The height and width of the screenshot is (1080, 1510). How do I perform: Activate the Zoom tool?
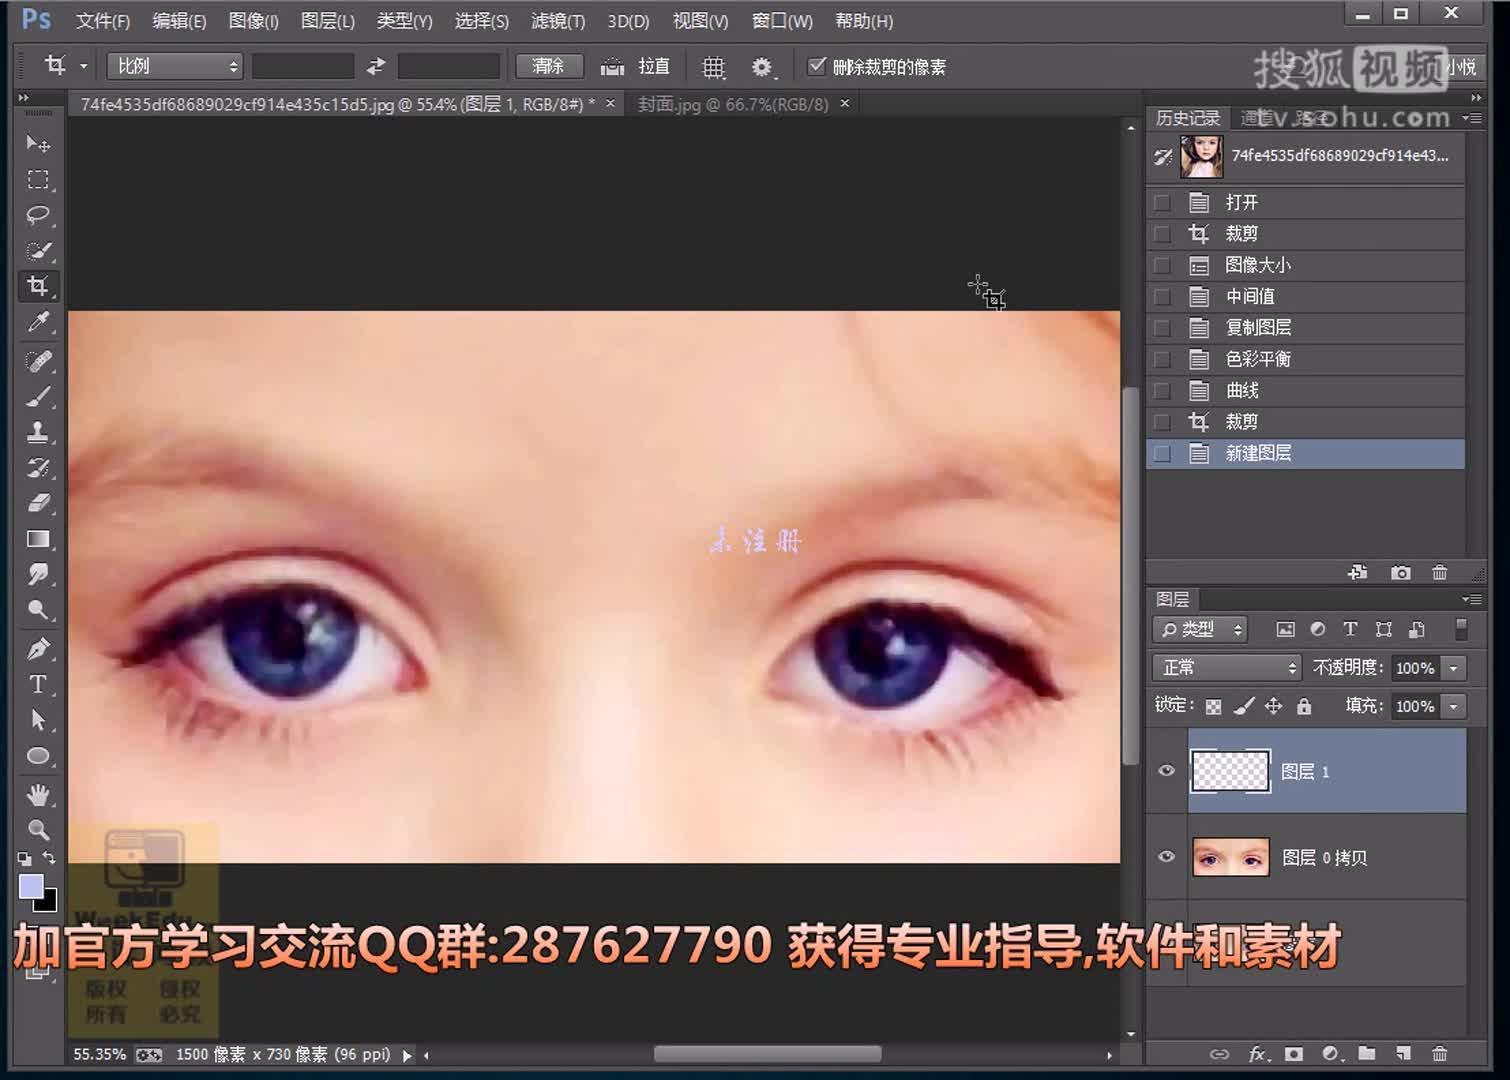39,829
